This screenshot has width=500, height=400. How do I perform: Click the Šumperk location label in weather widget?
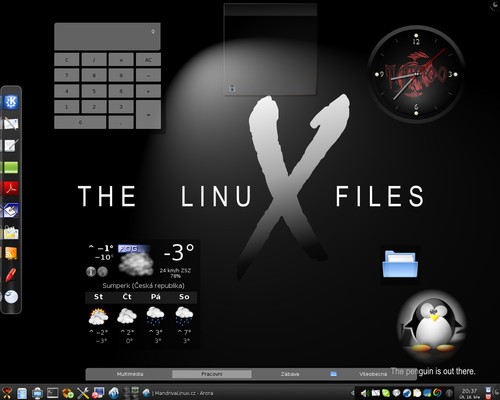click(143, 286)
